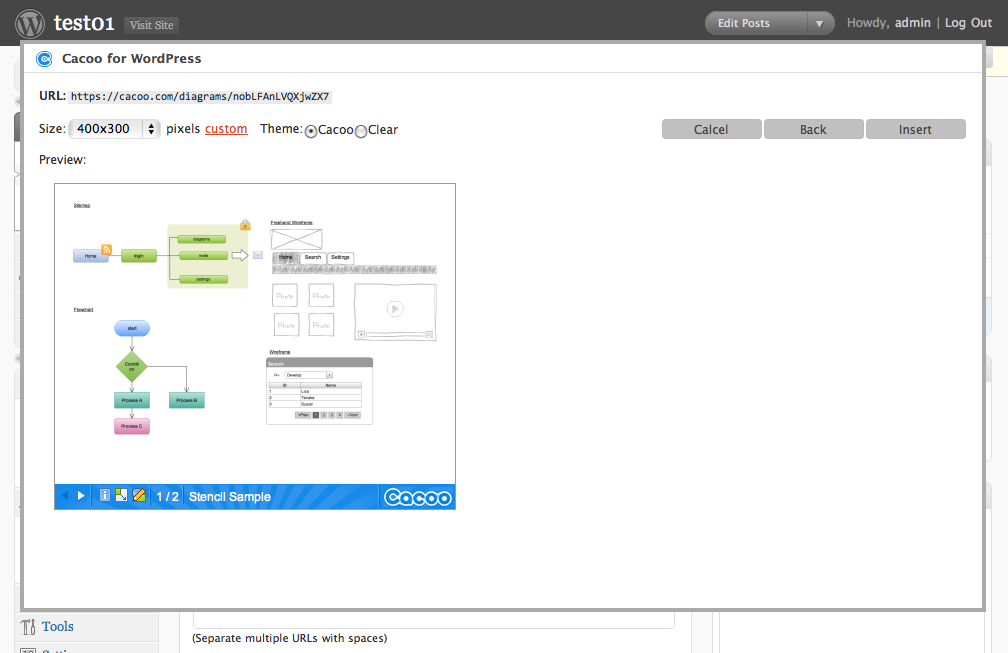Image resolution: width=1008 pixels, height=653 pixels.
Task: Click the admin profile link
Action: coord(913,22)
